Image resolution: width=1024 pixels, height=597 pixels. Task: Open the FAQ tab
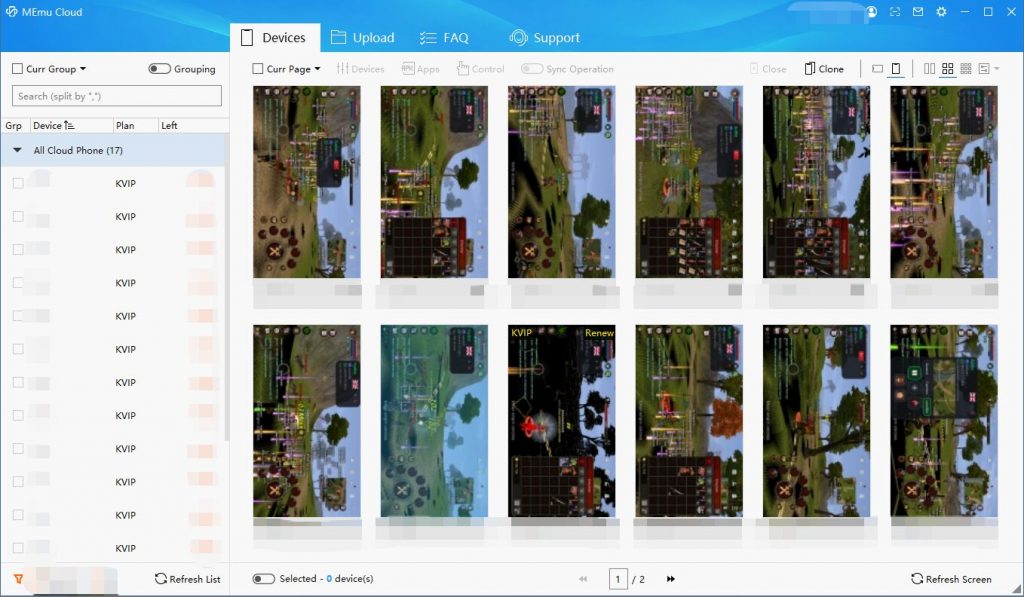point(444,38)
